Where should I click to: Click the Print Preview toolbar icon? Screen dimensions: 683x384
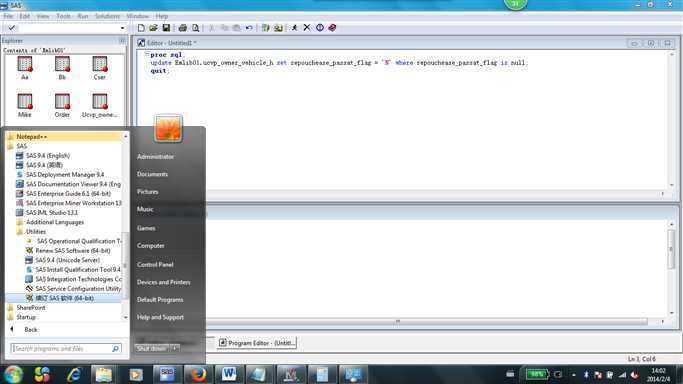coord(196,28)
